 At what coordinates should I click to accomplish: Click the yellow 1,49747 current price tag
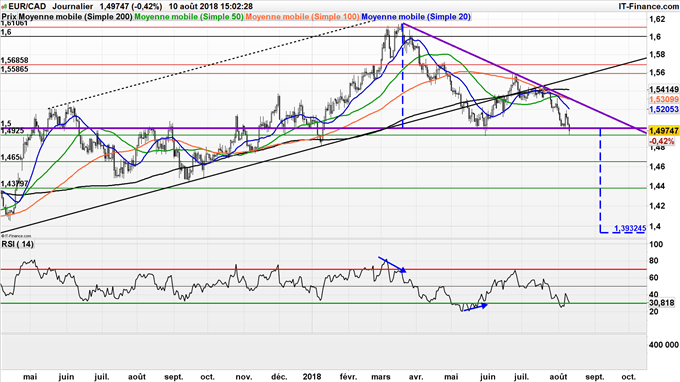coord(664,131)
